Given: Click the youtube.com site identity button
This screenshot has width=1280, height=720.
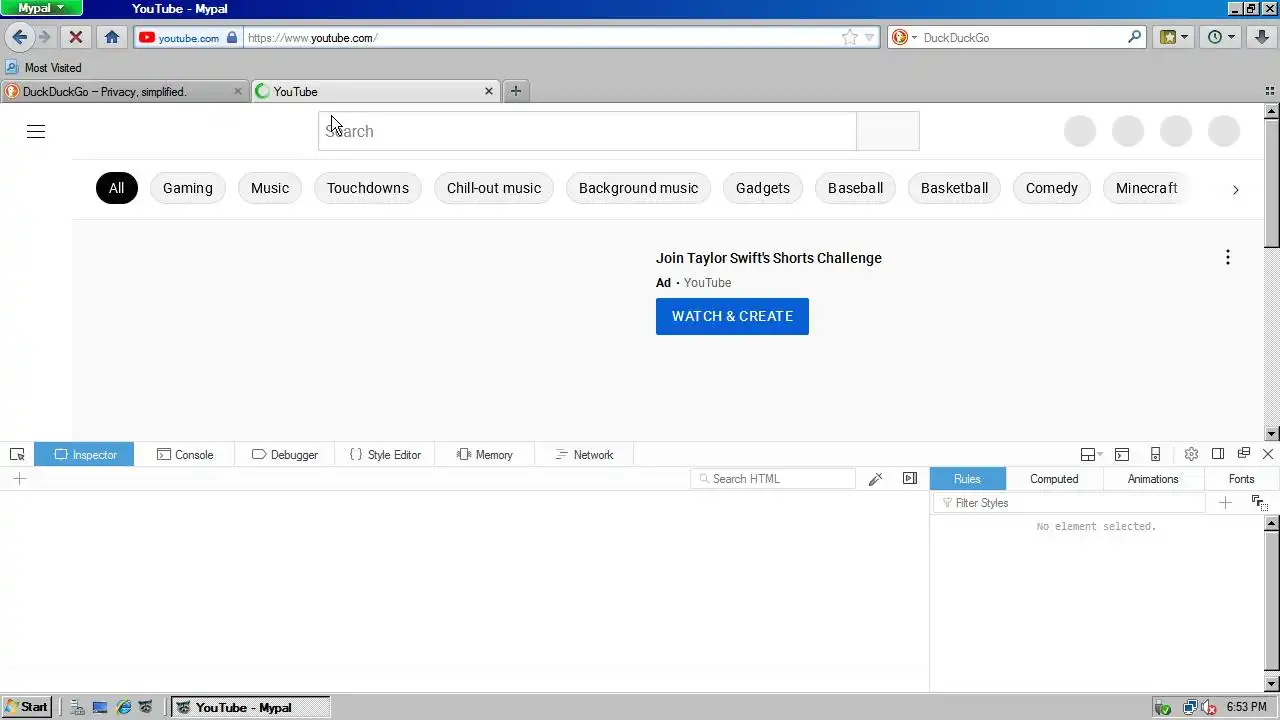Looking at the screenshot, I should (188, 37).
